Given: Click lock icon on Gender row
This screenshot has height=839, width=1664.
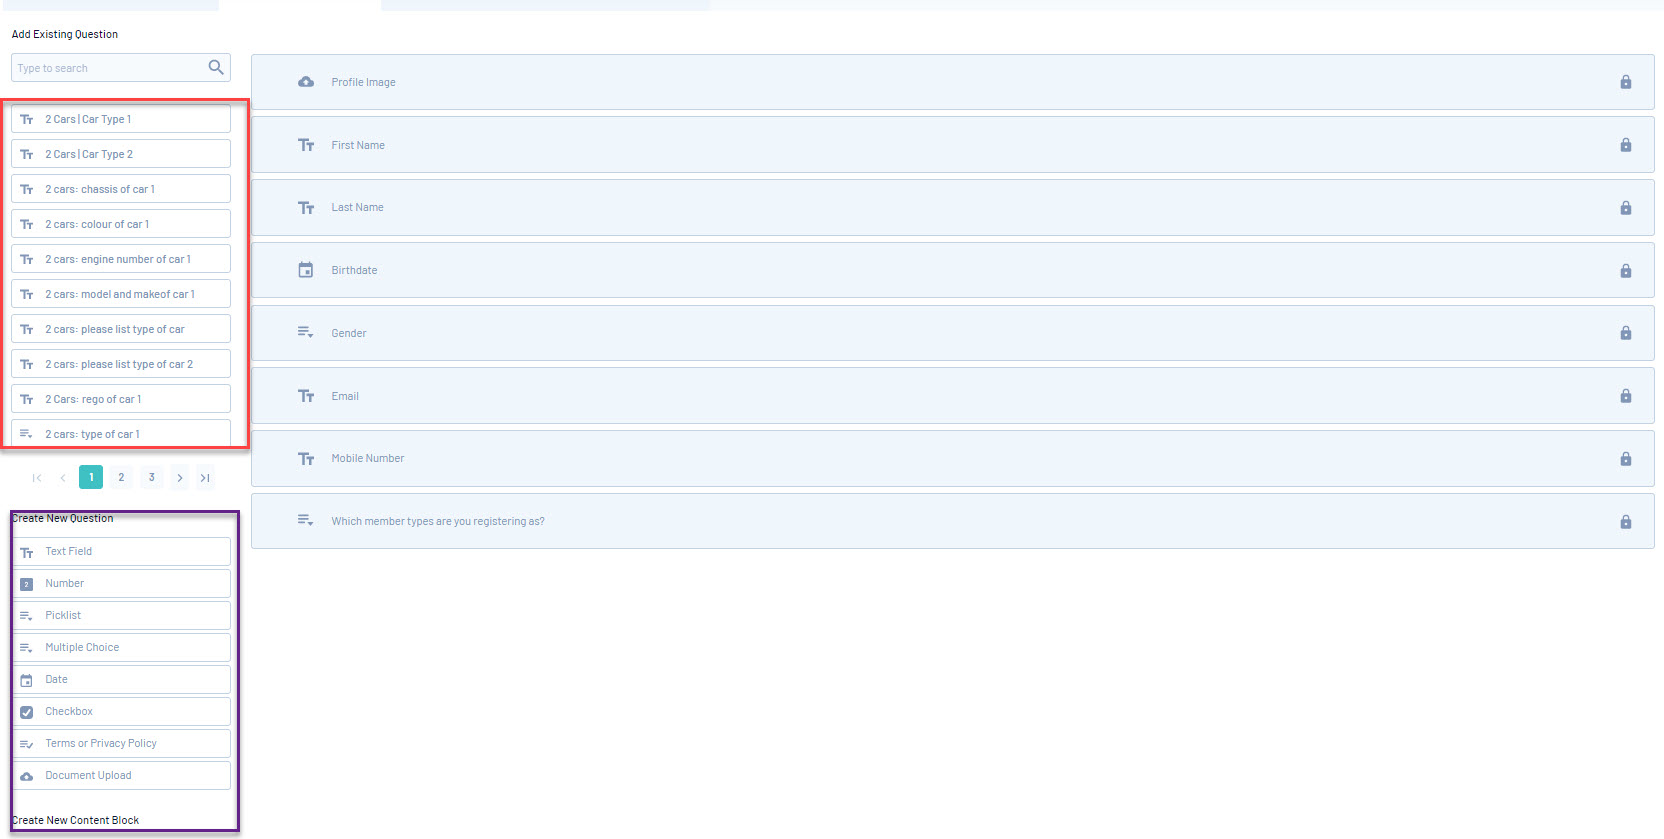Looking at the screenshot, I should click(1626, 333).
